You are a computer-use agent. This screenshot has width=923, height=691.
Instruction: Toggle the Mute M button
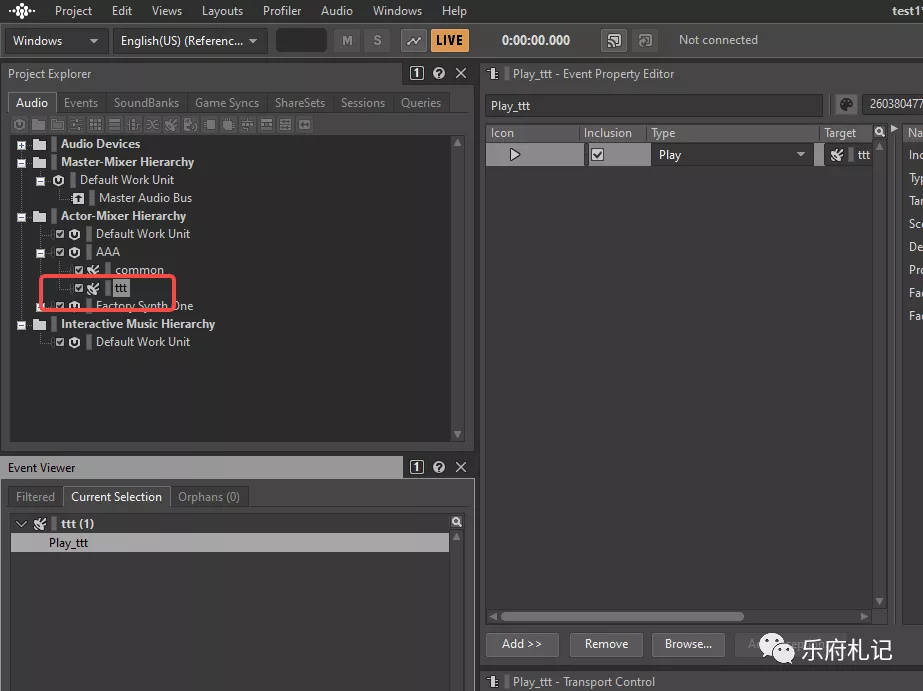tap(347, 40)
